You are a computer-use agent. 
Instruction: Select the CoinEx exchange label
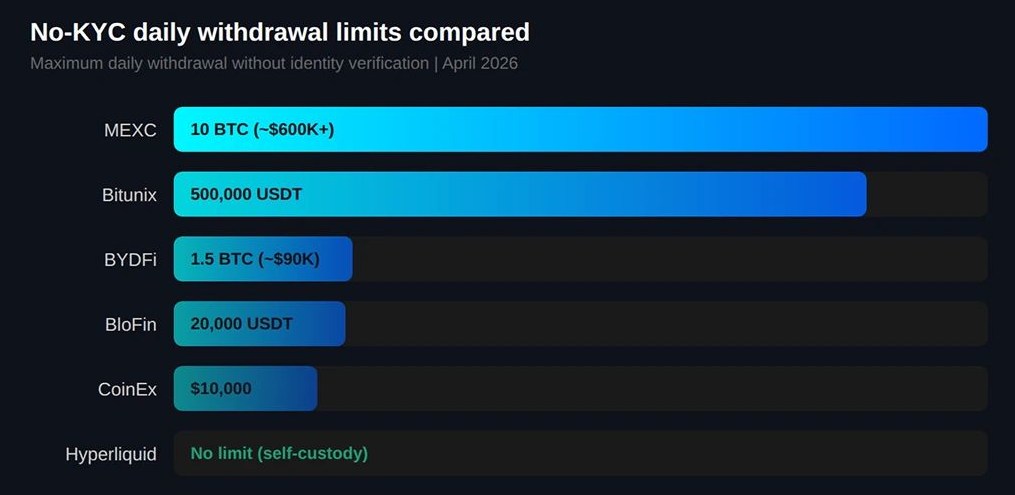(x=127, y=389)
